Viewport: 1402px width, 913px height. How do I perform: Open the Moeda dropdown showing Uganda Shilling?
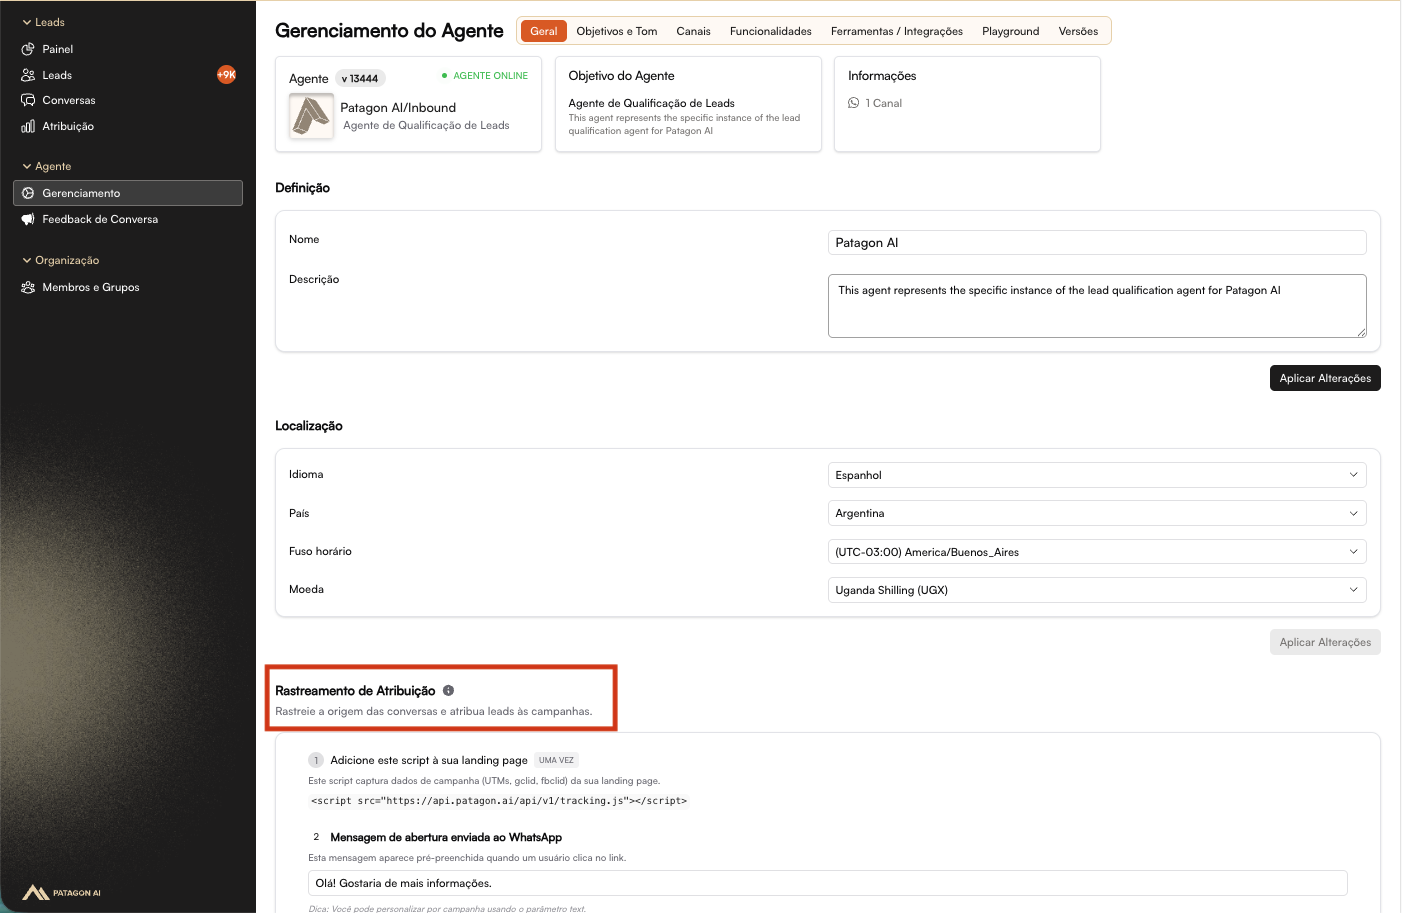tap(1096, 590)
